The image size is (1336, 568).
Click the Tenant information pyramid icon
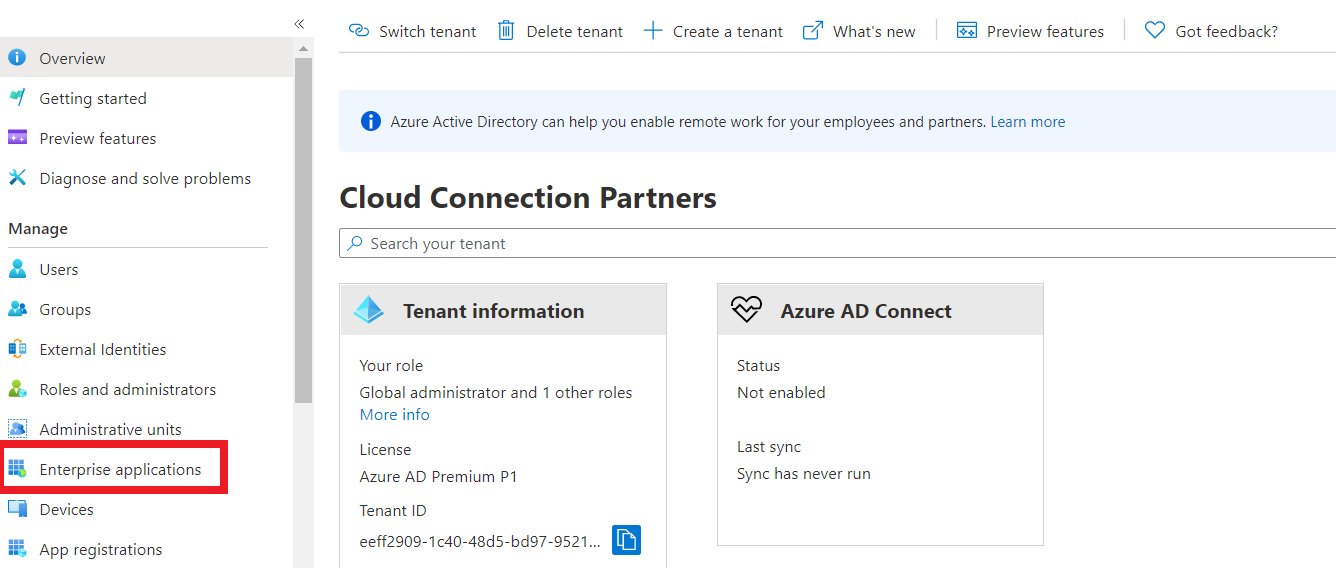pos(369,310)
